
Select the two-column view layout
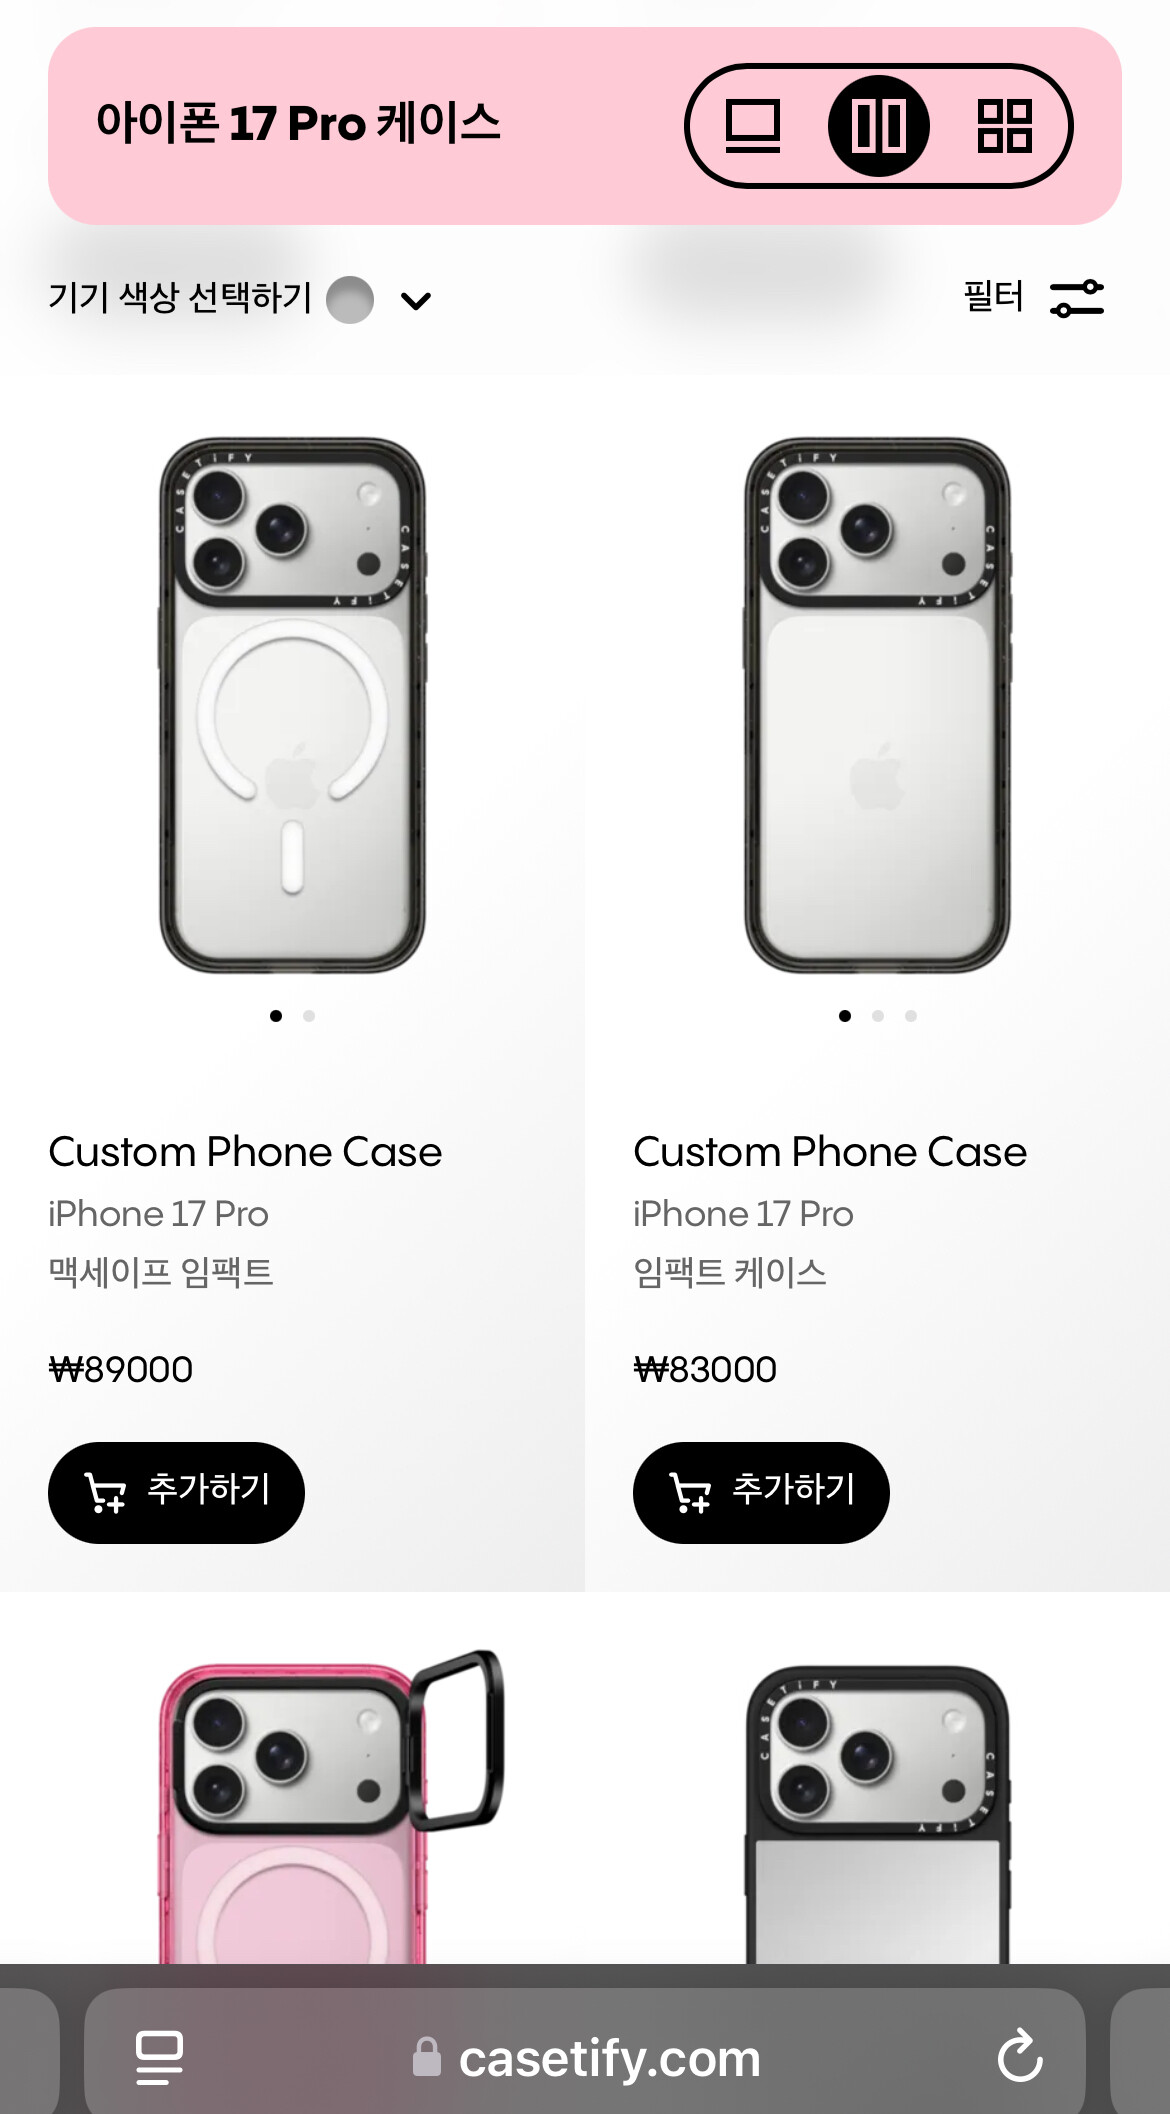878,126
